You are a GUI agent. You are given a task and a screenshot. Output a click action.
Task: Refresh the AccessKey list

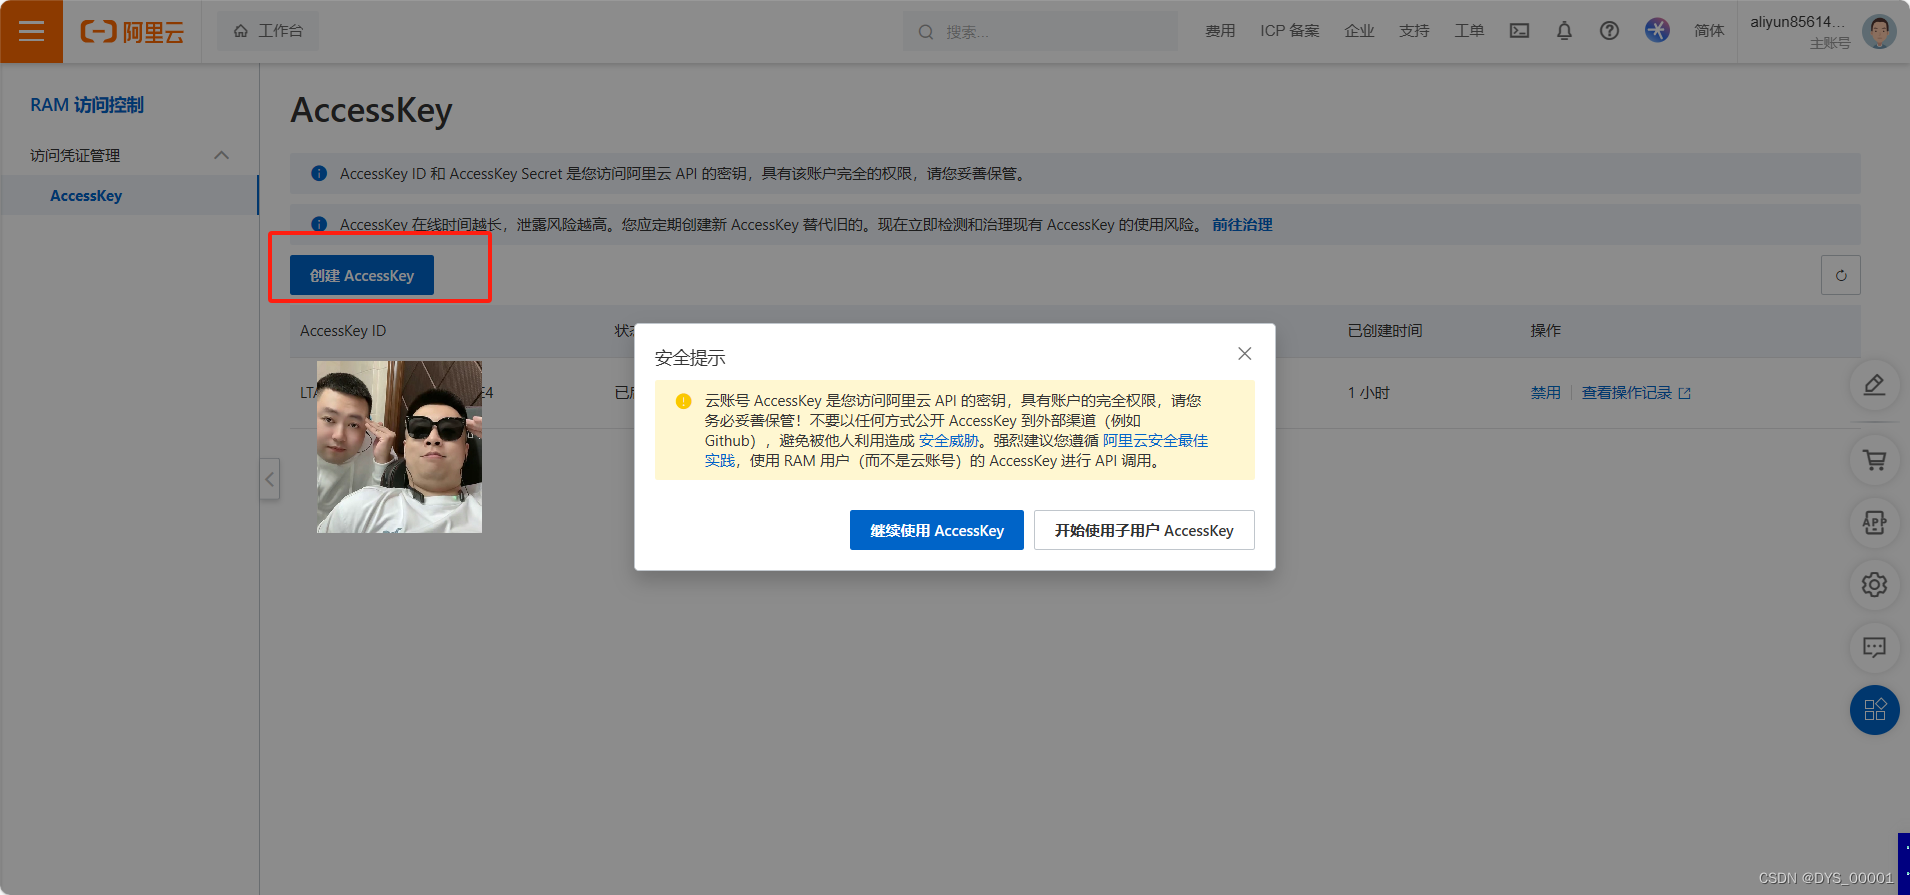(x=1840, y=275)
